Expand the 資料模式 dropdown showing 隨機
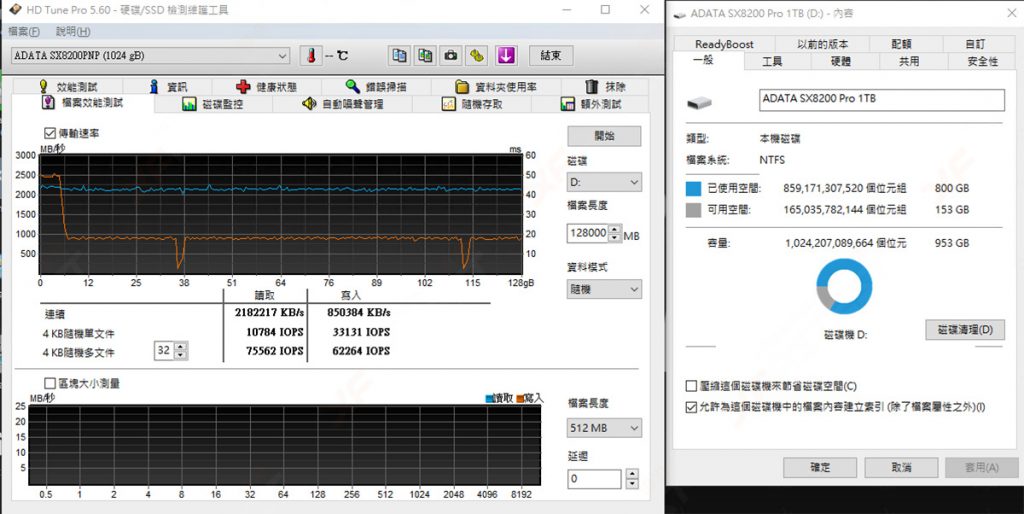This screenshot has width=1024, height=514. [604, 289]
